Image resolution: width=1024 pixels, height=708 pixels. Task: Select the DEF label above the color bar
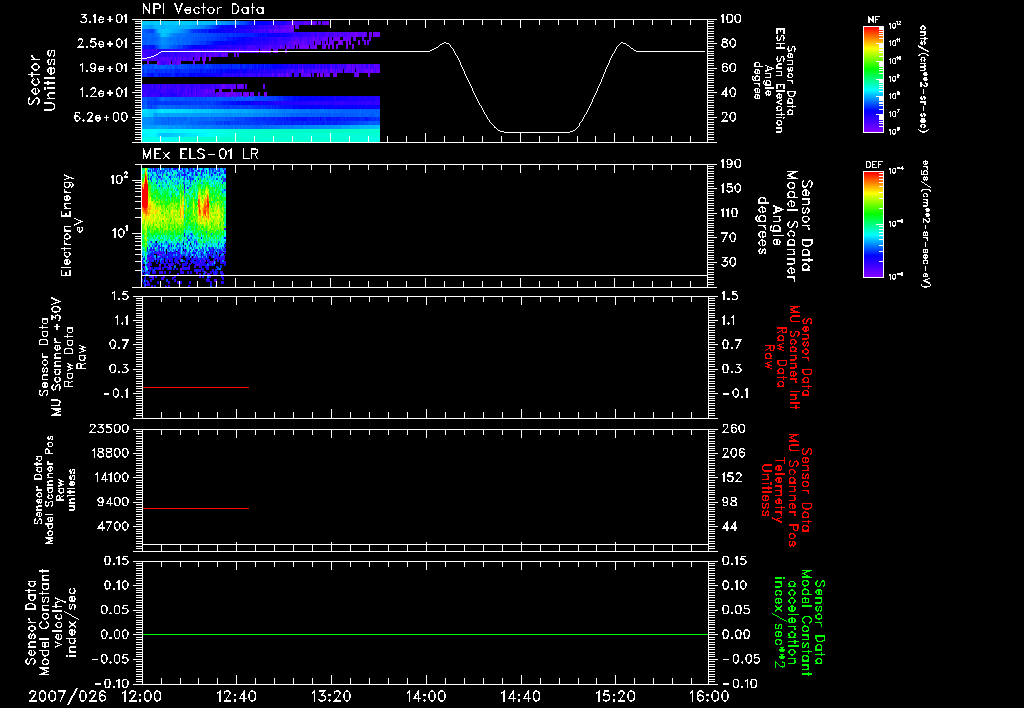coord(873,165)
